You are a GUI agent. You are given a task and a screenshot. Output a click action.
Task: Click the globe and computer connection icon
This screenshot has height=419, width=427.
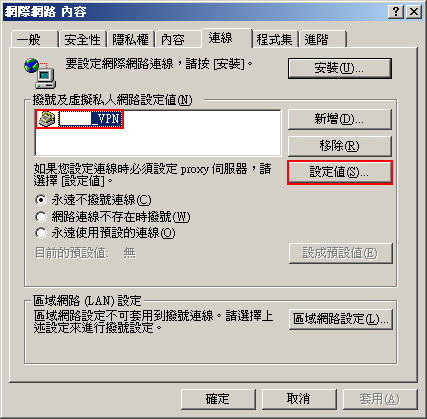click(x=40, y=73)
